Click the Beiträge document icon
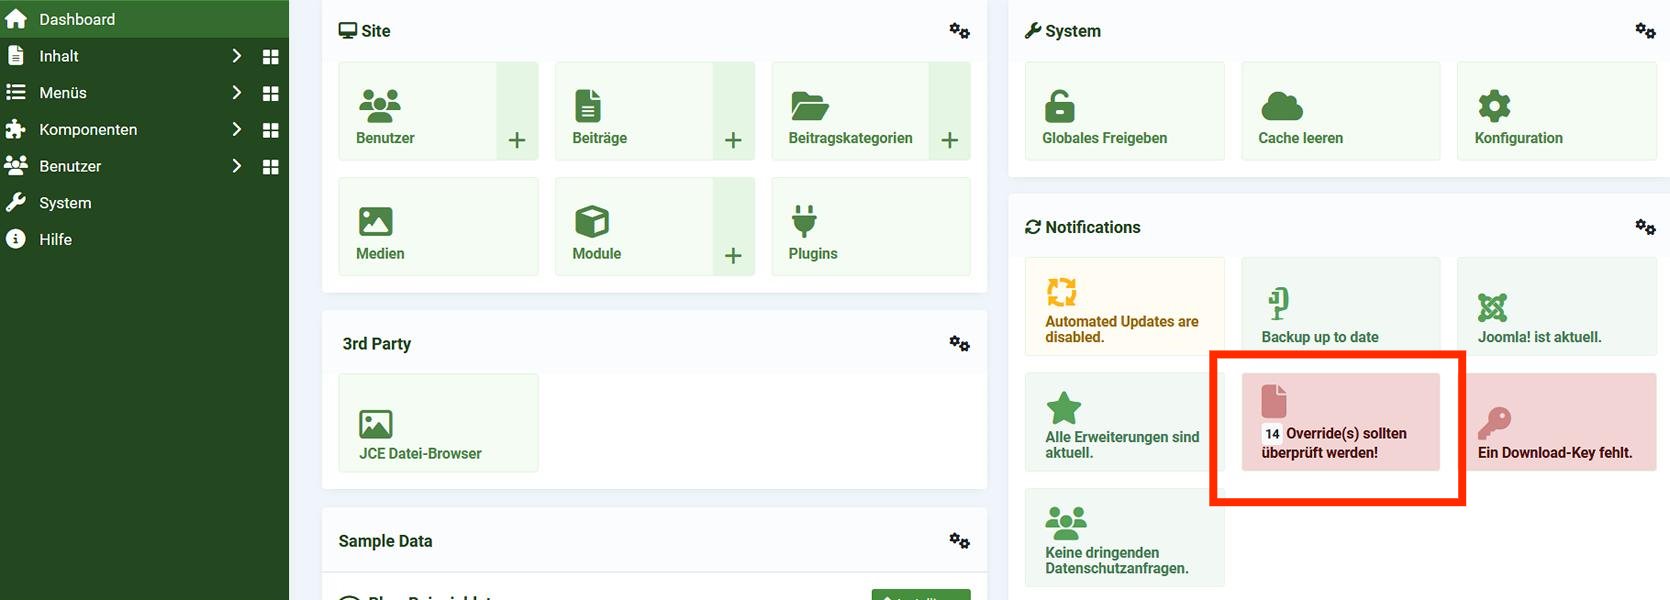 click(x=588, y=105)
